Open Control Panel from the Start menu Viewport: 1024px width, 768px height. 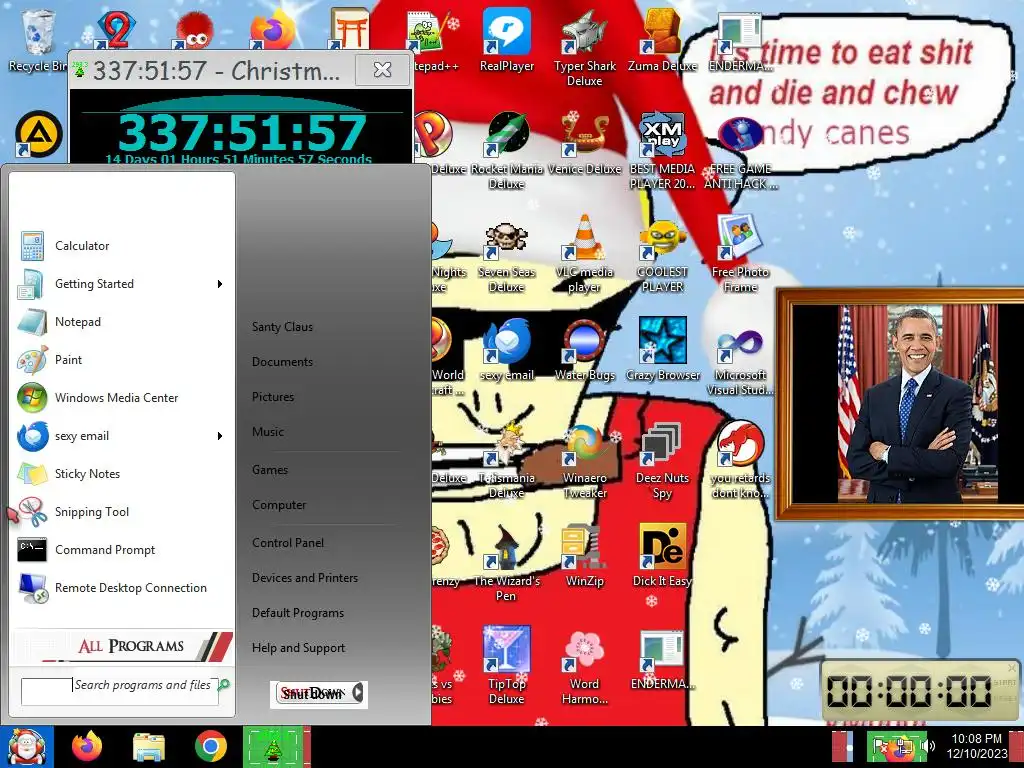[x=288, y=543]
